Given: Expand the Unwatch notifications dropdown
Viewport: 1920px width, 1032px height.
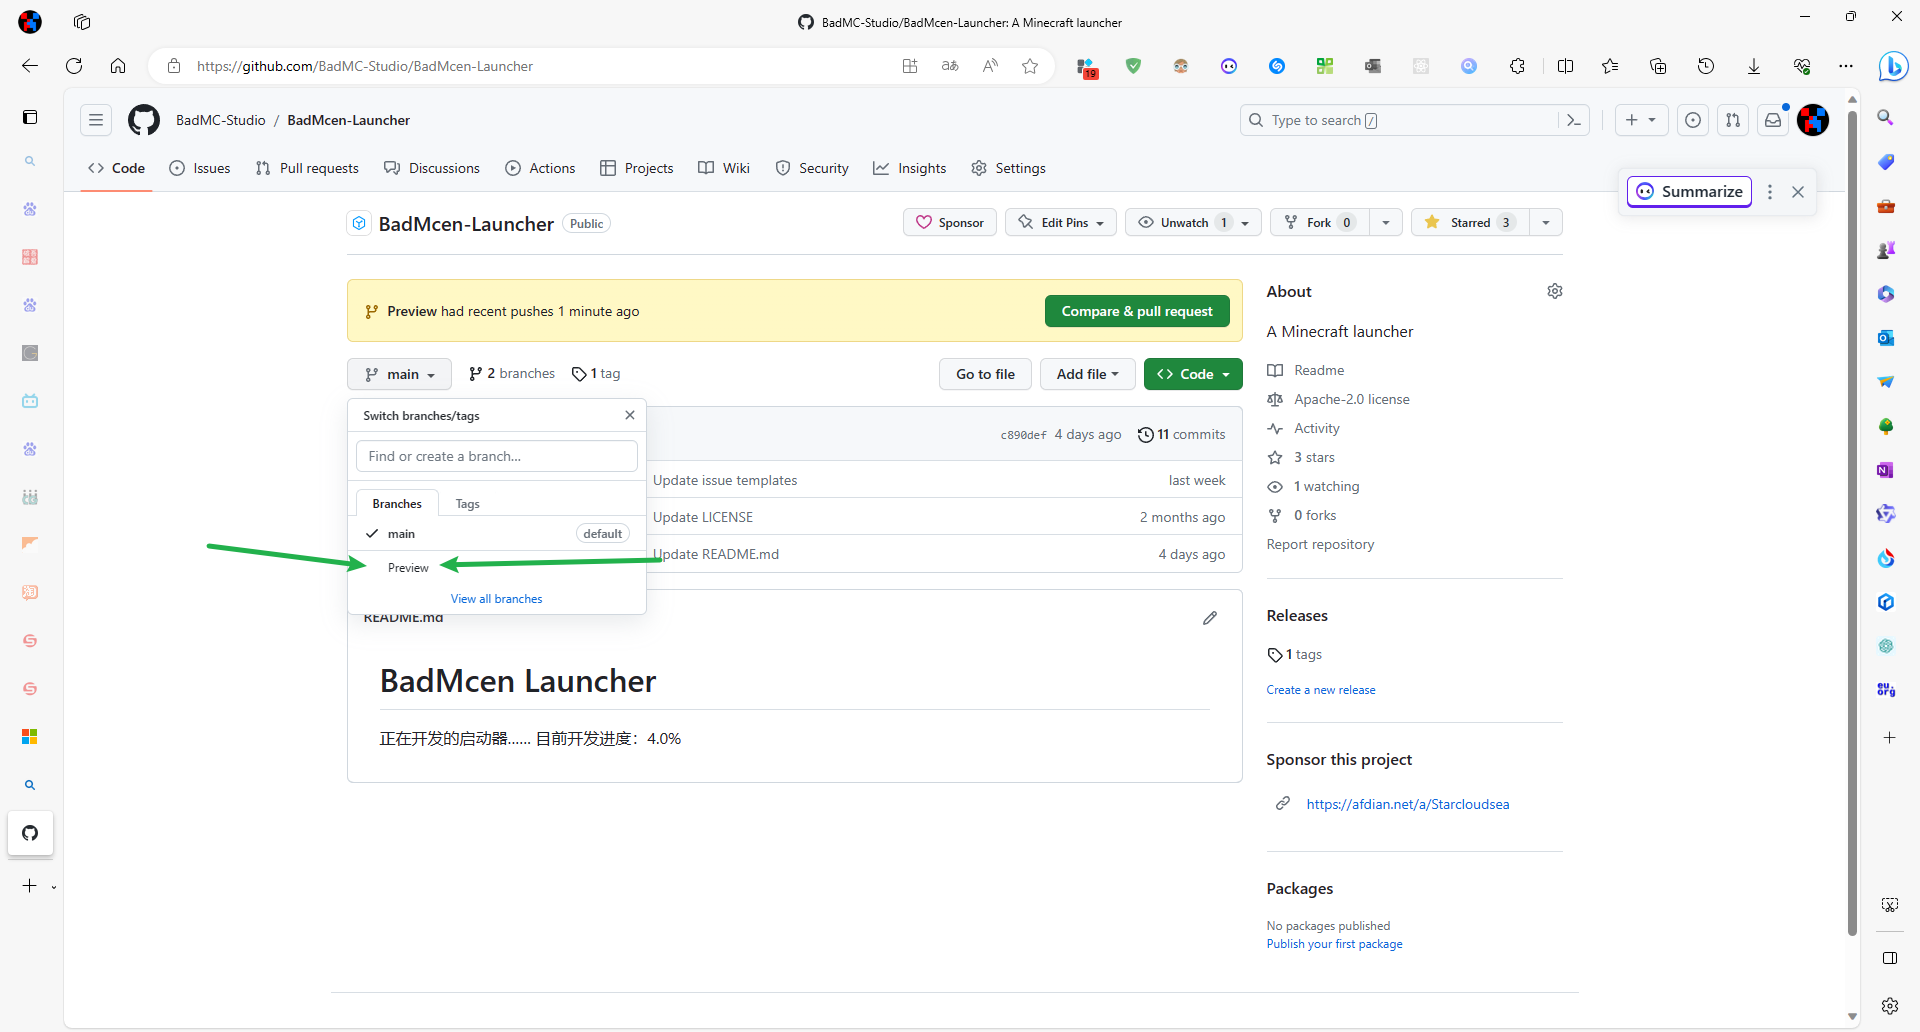Looking at the screenshot, I should (1194, 223).
